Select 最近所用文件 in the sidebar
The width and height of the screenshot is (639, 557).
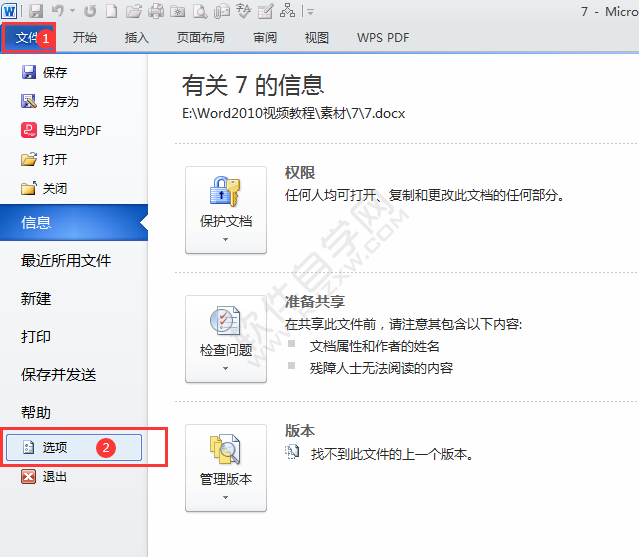point(66,260)
